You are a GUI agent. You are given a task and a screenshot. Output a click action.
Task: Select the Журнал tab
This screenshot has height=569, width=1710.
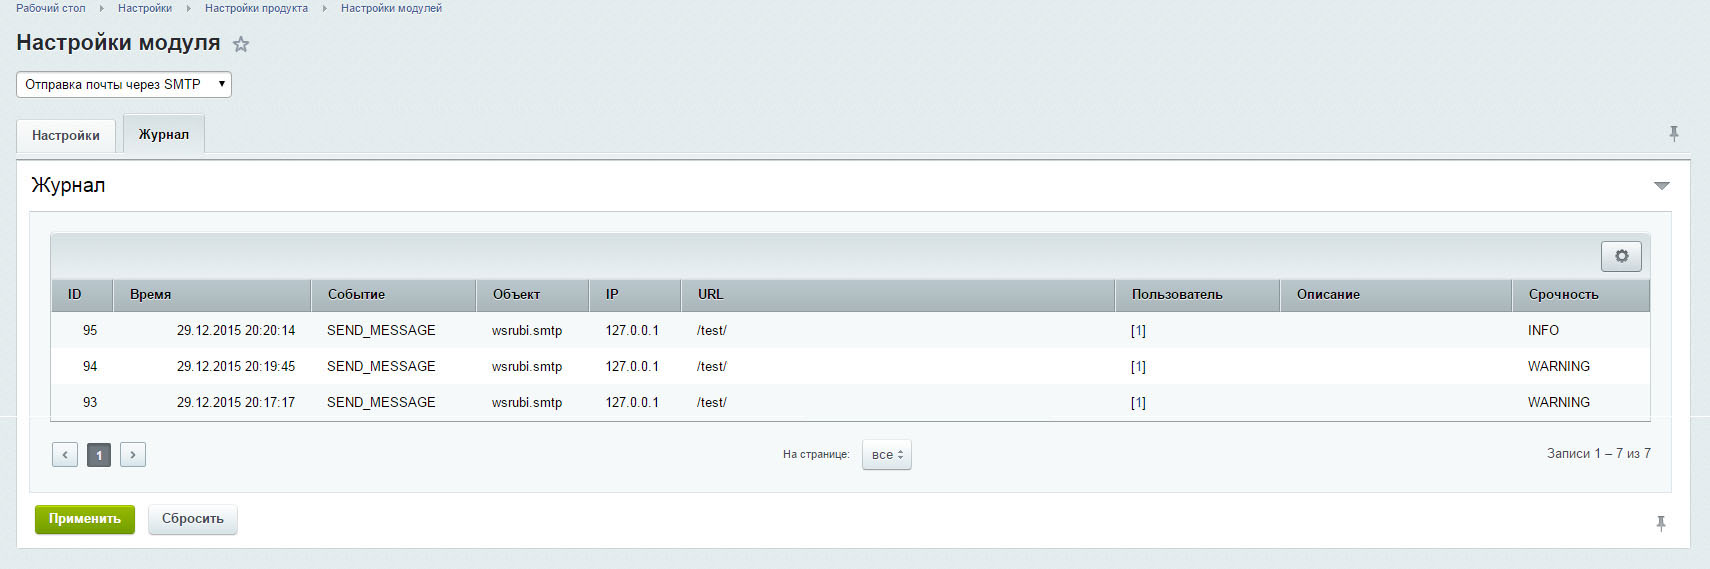click(x=164, y=134)
